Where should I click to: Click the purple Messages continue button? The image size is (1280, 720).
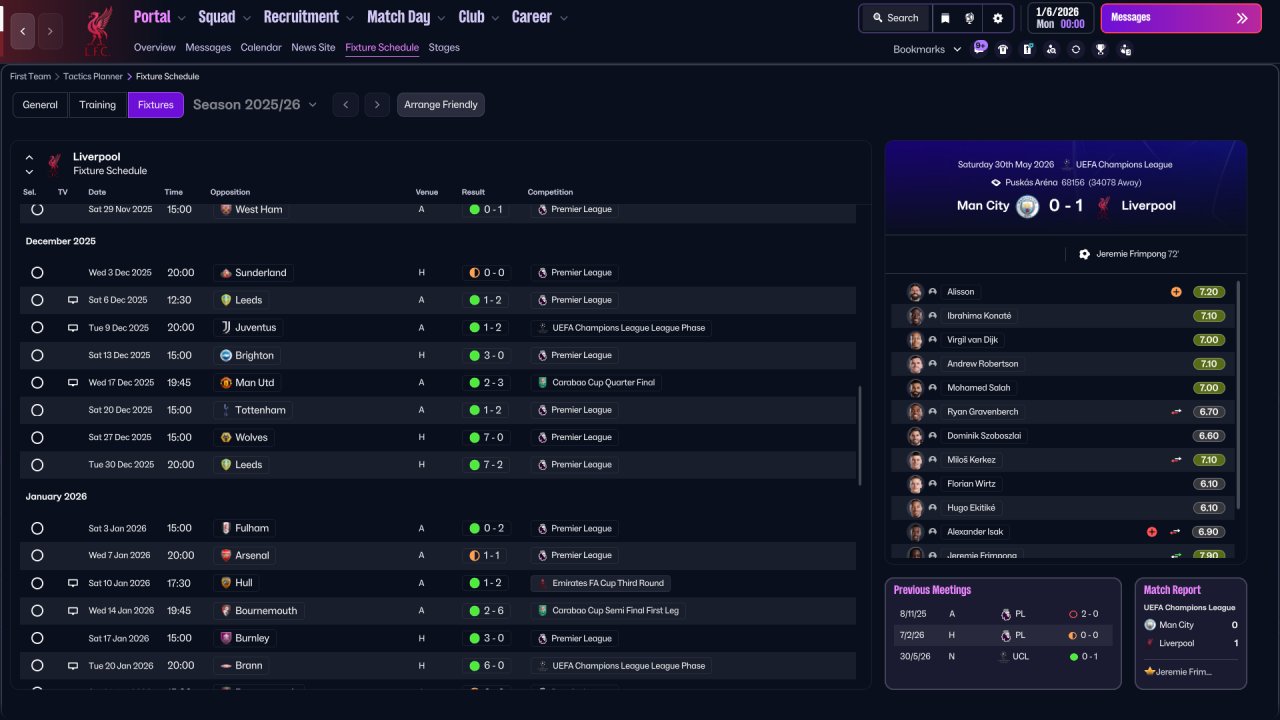click(1181, 18)
